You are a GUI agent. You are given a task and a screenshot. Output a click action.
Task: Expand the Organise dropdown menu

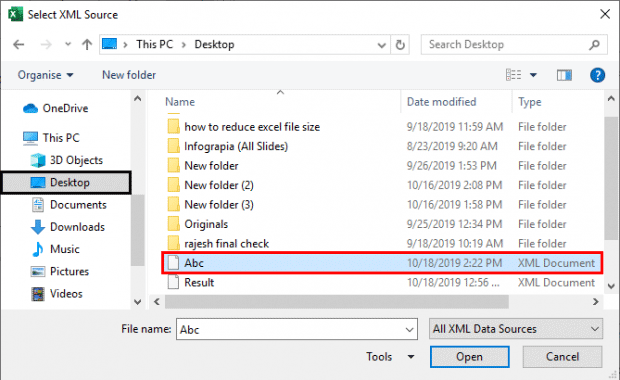click(45, 75)
